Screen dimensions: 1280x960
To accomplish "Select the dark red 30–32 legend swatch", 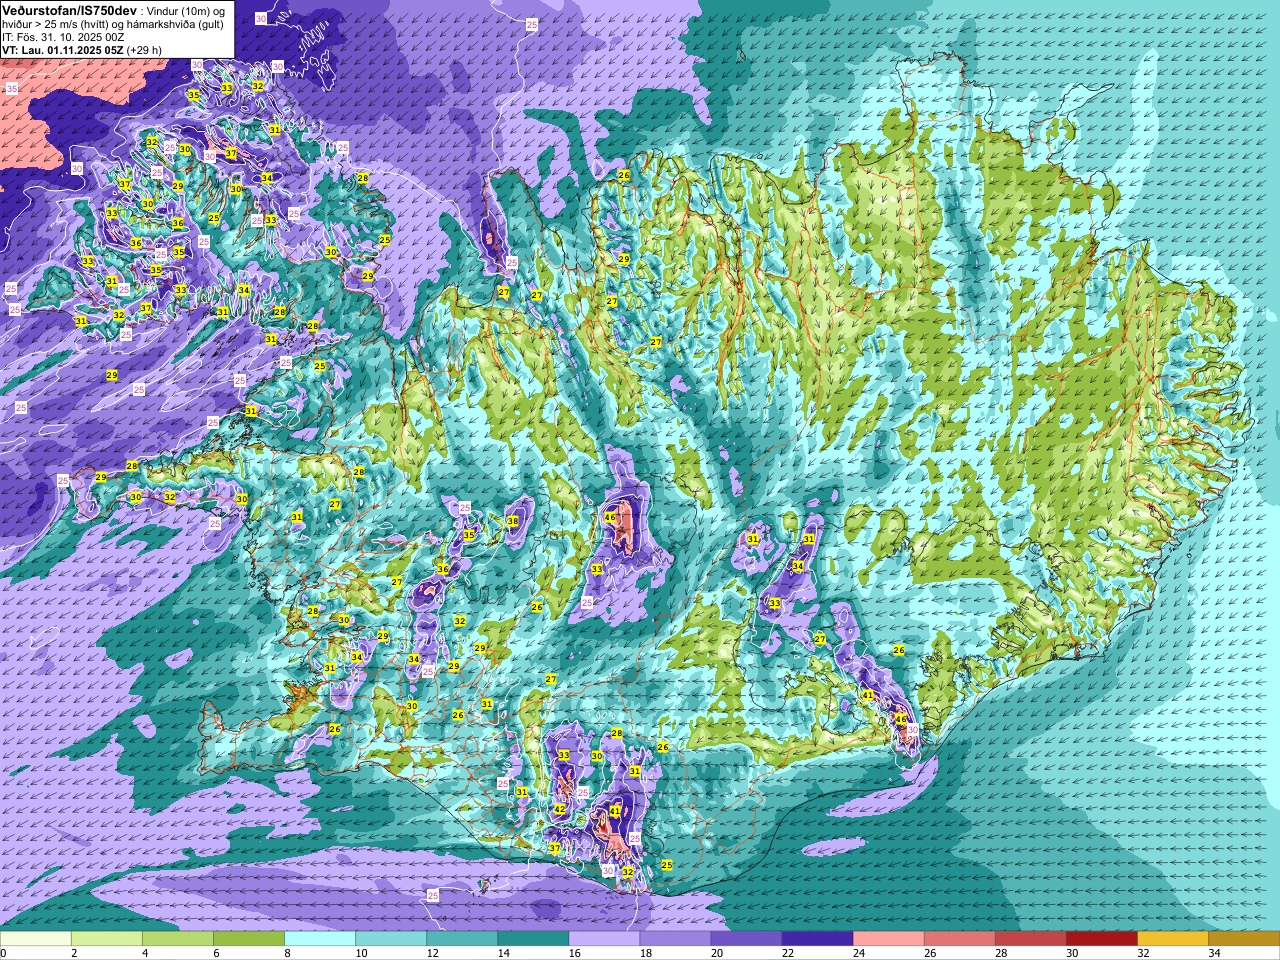I will point(1101,939).
